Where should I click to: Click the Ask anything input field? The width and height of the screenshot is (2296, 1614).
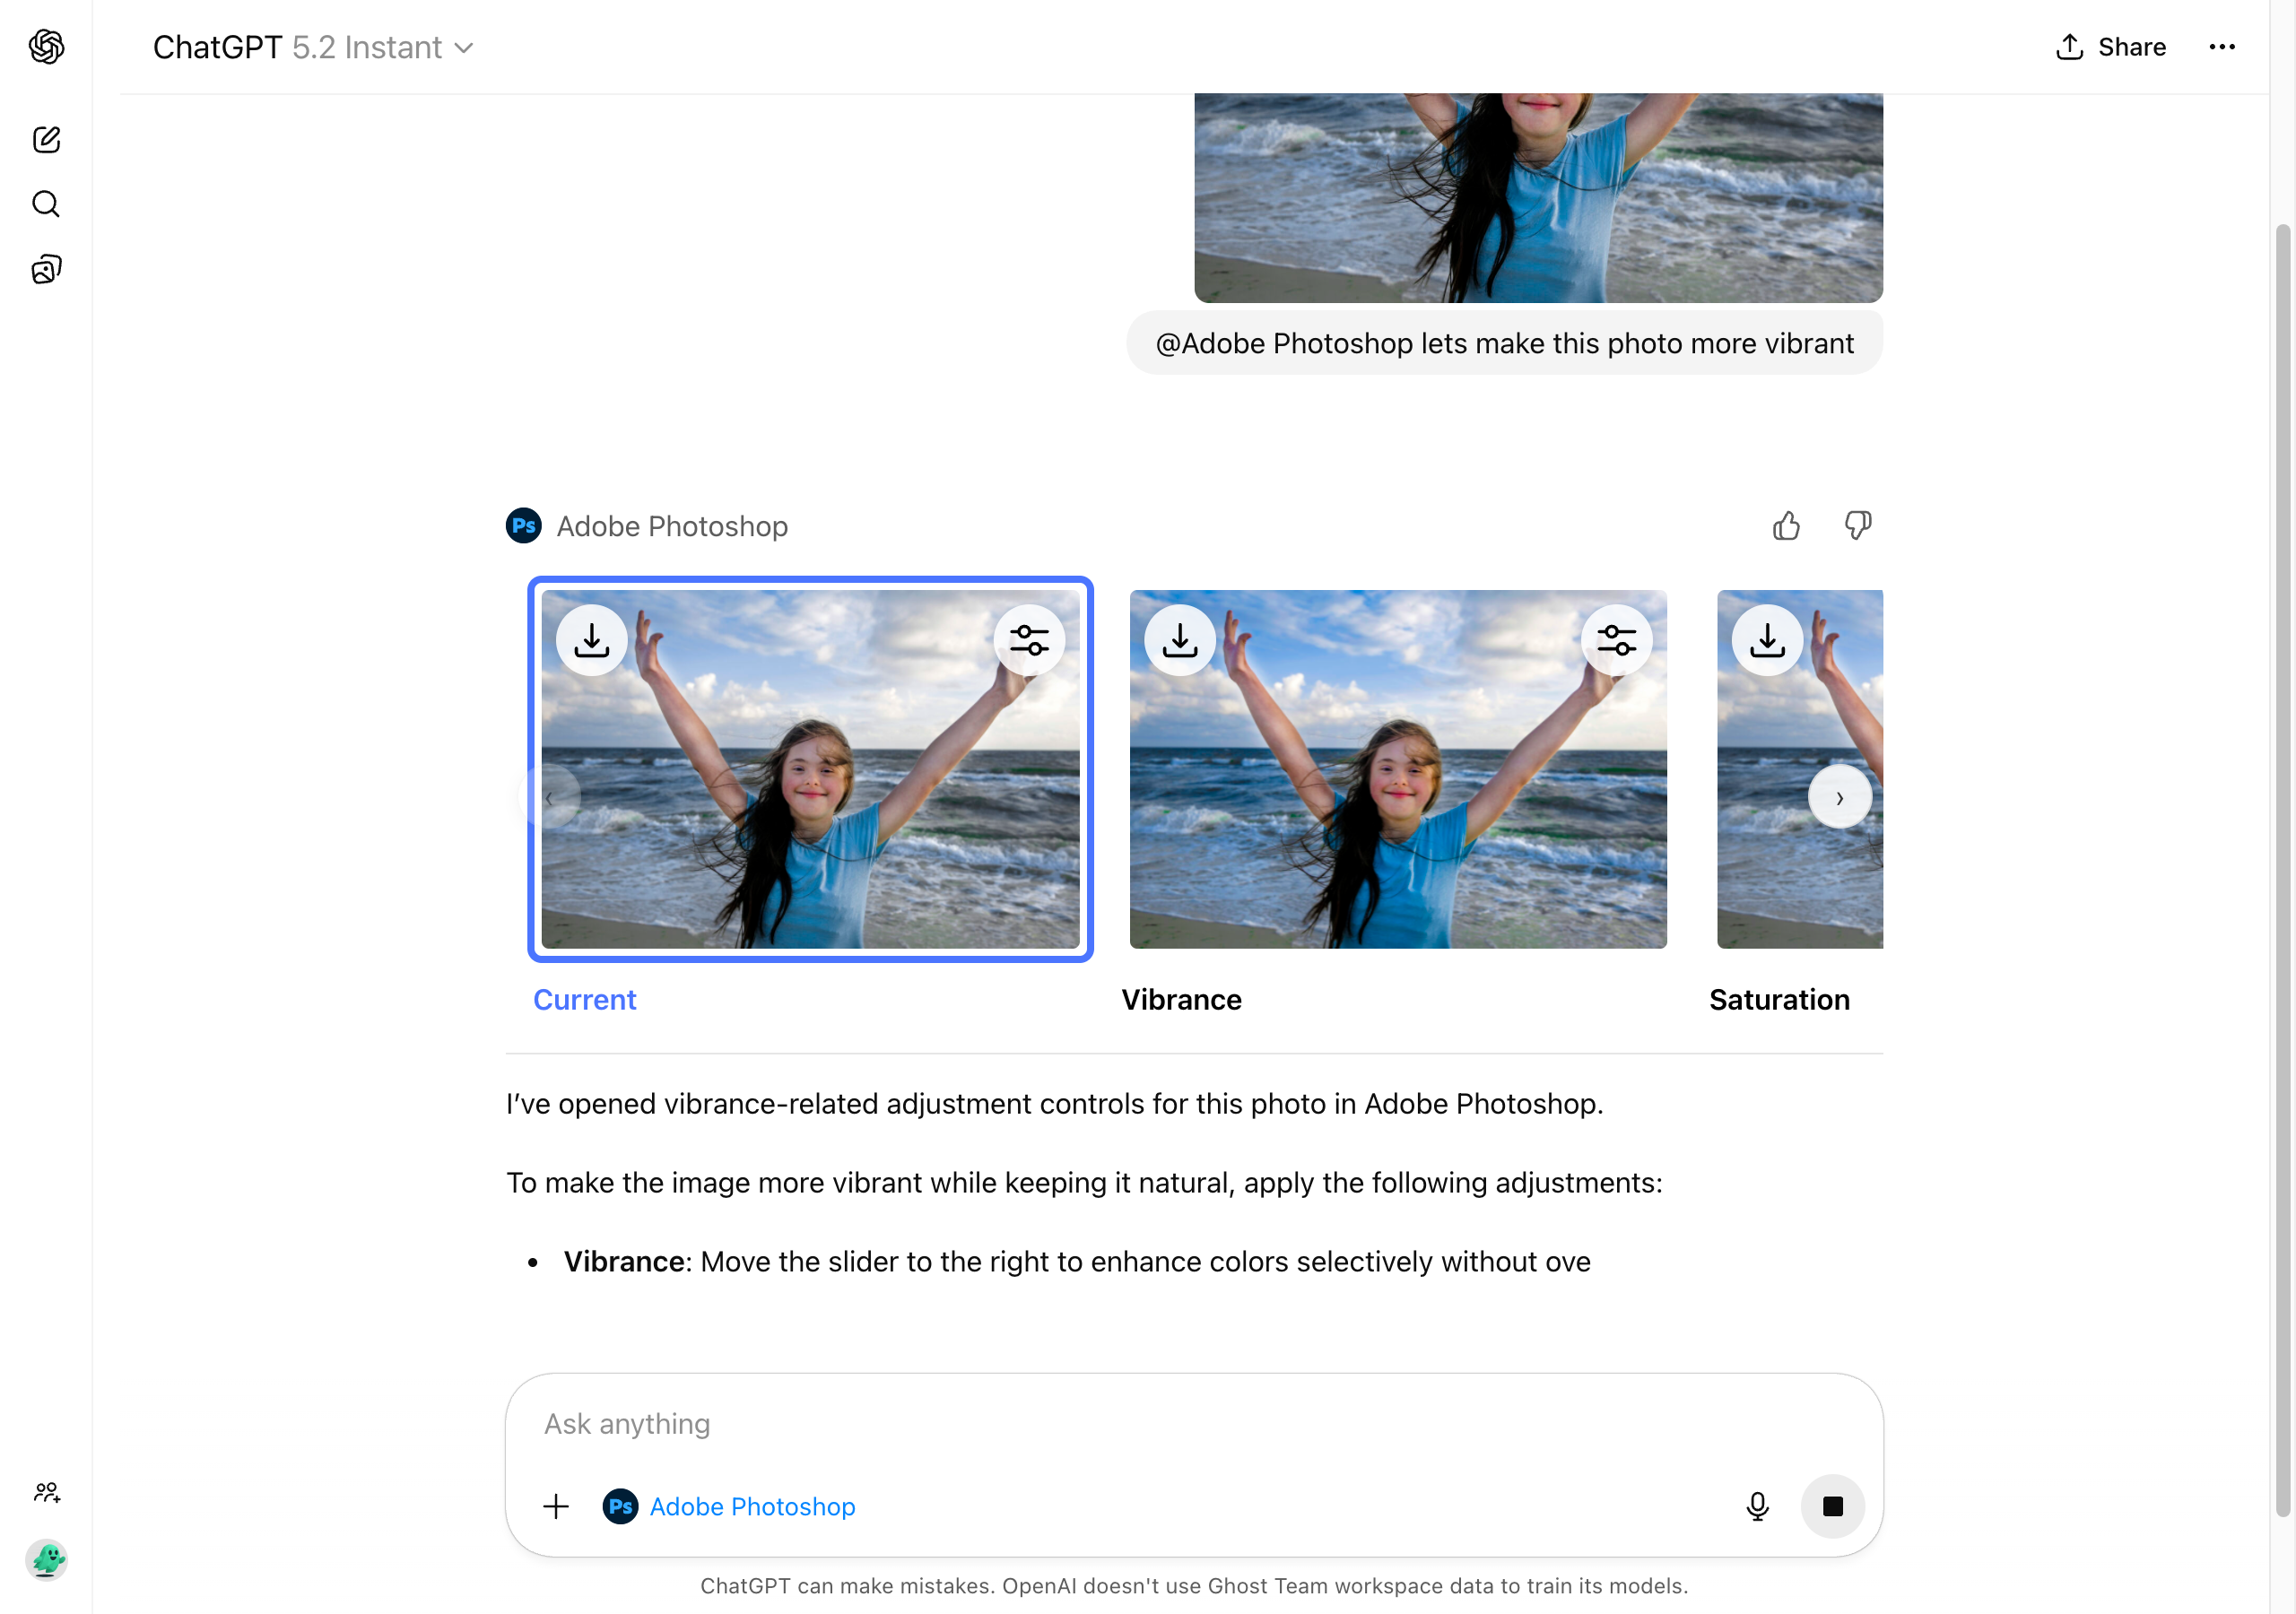coord(1100,1424)
